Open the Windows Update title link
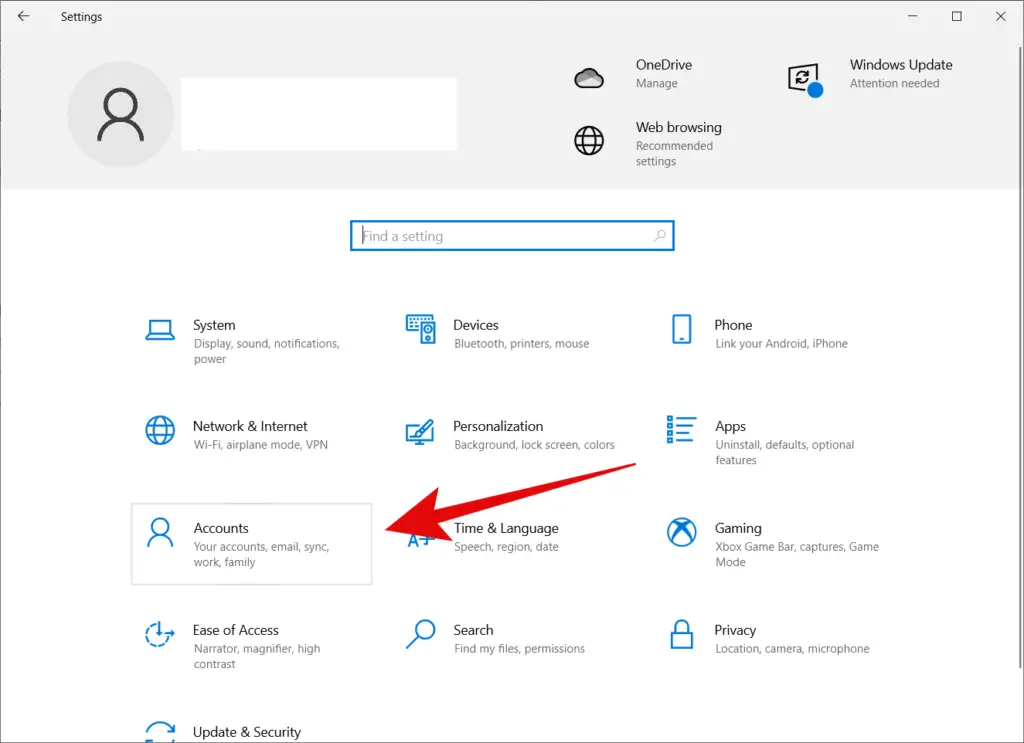 pos(901,65)
